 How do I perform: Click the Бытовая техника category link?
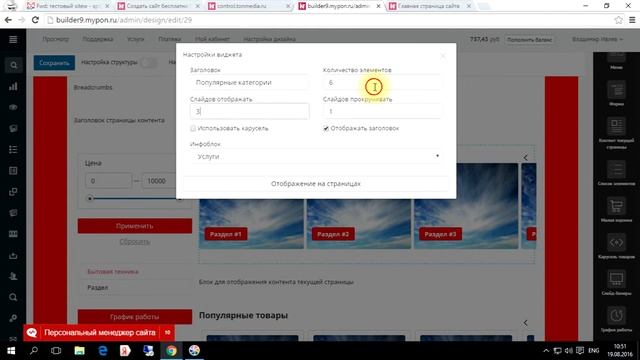[x=113, y=271]
